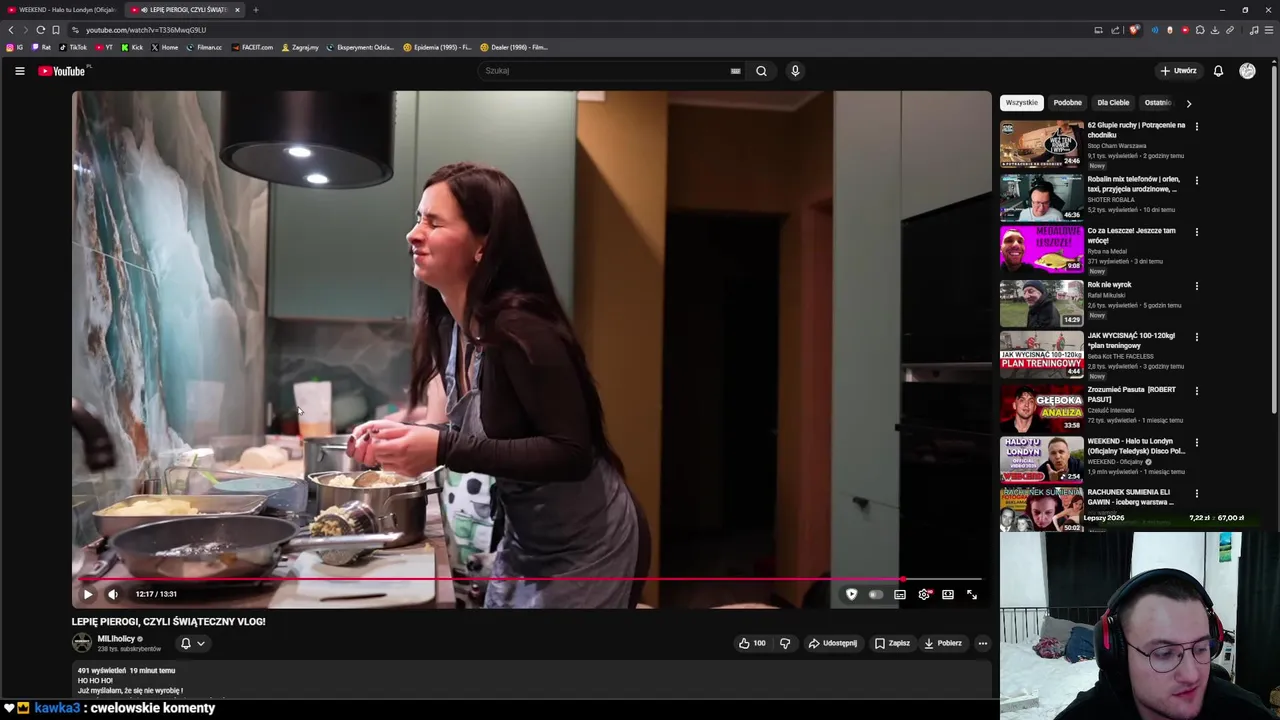Viewport: 1280px width, 720px height.
Task: Bookmark the page with the bookmark icon
Action: point(56,30)
